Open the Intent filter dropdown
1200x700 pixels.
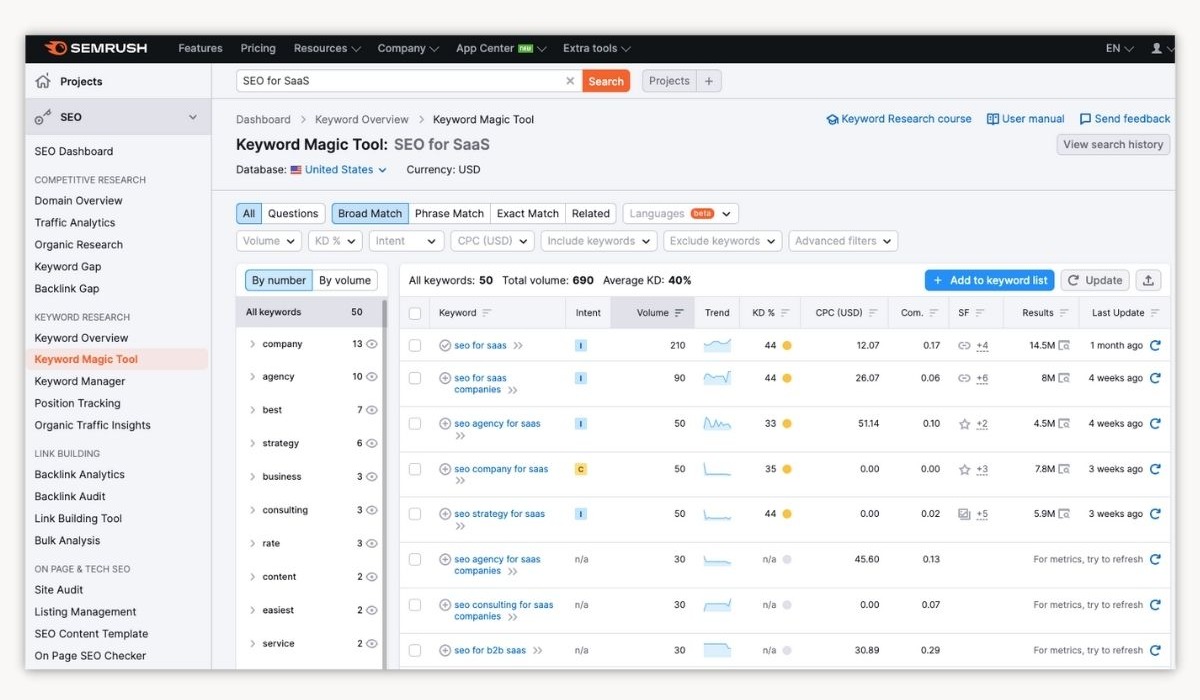click(x=406, y=241)
